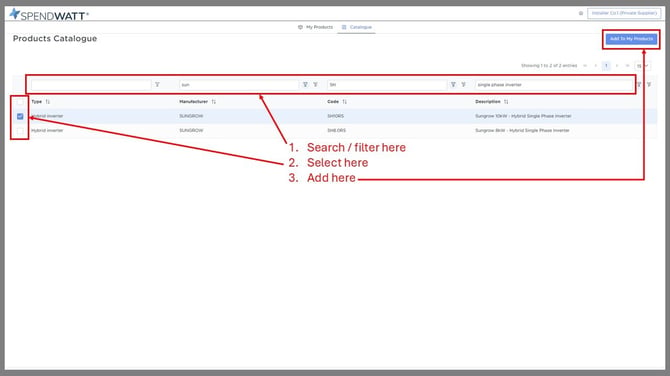Image resolution: width=670 pixels, height=376 pixels.
Task: Sort by Code using sort arrows
Action: click(344, 102)
